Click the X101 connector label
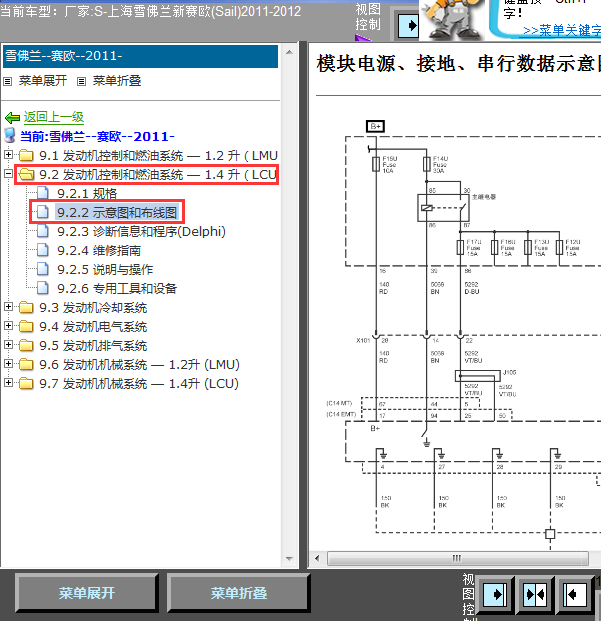 (363, 340)
